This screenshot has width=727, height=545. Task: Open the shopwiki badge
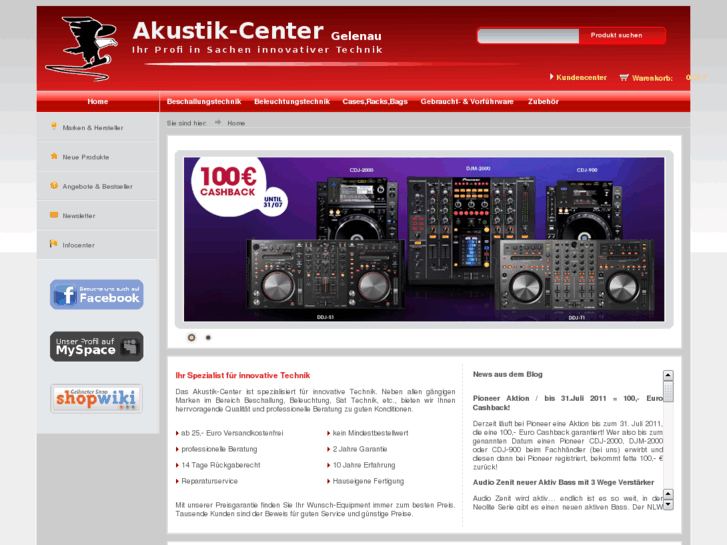[96, 398]
